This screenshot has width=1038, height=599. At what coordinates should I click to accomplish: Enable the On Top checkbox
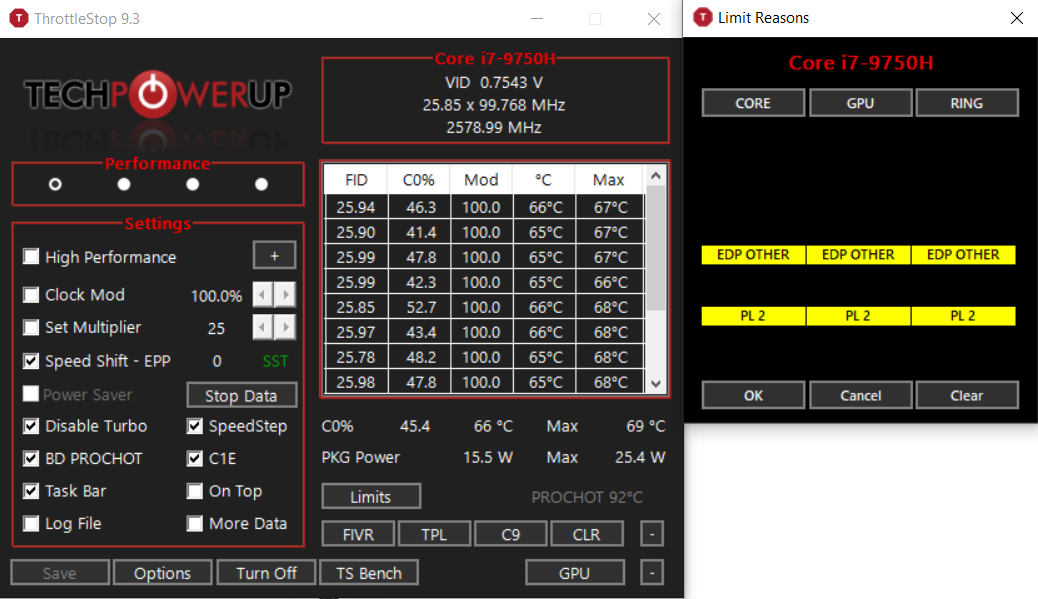(x=195, y=490)
